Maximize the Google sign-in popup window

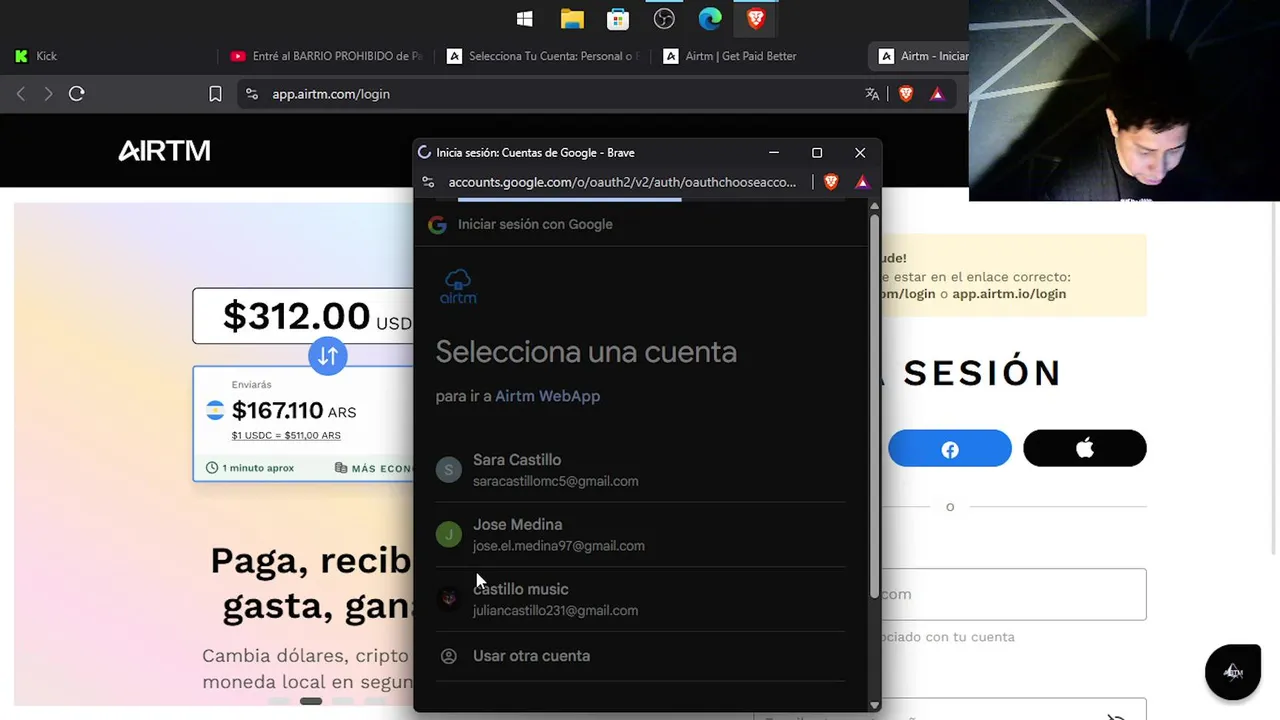(817, 153)
